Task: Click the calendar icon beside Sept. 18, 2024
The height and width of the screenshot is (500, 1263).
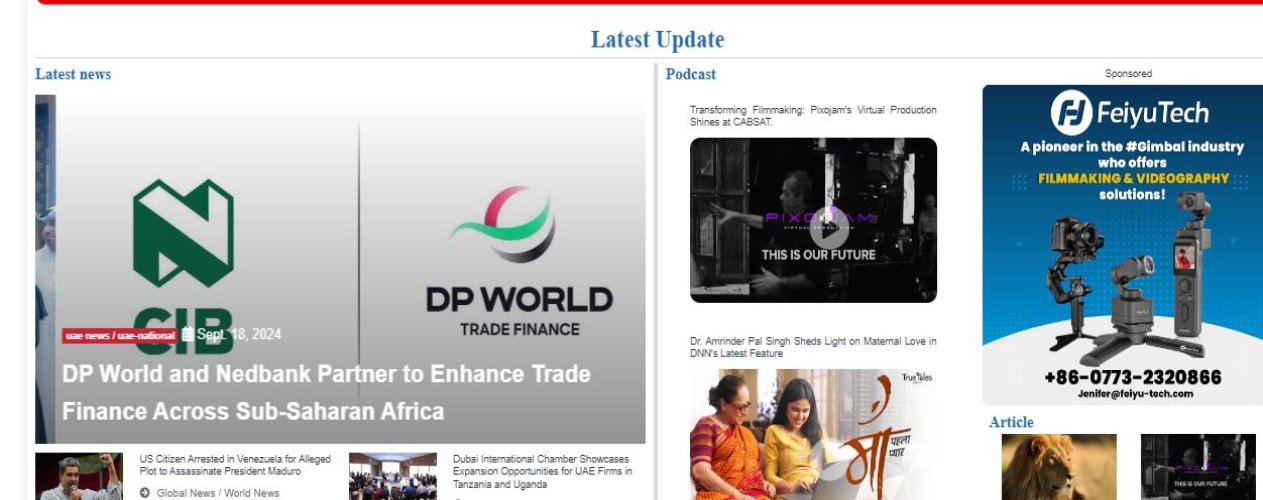Action: [x=187, y=335]
